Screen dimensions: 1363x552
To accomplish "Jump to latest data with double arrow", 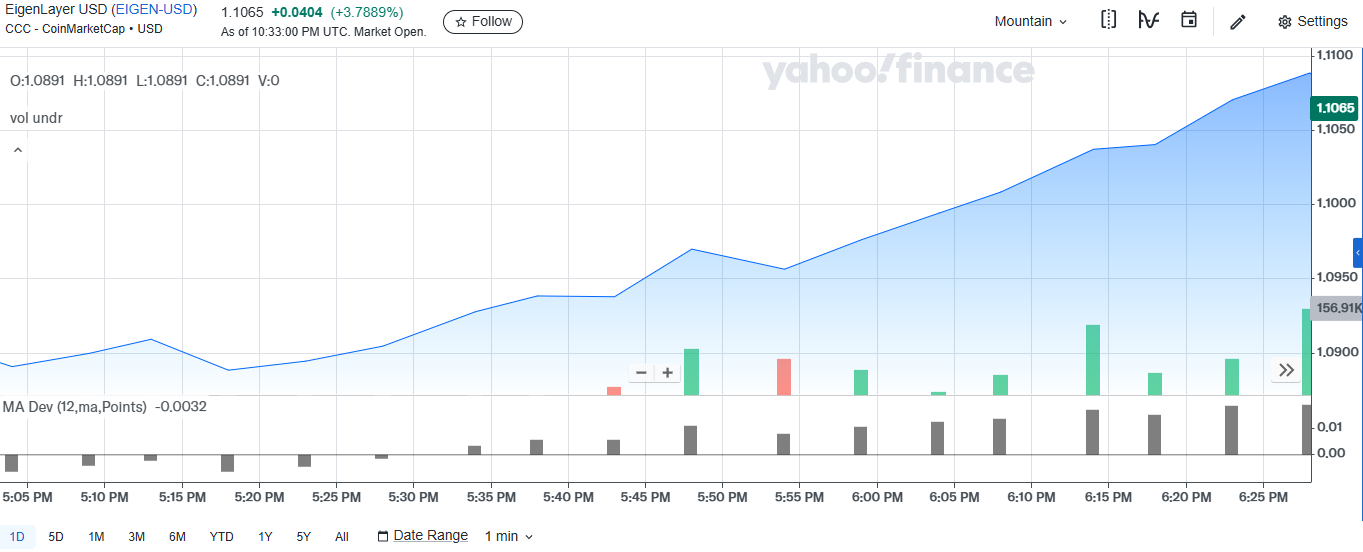I will coord(1286,370).
